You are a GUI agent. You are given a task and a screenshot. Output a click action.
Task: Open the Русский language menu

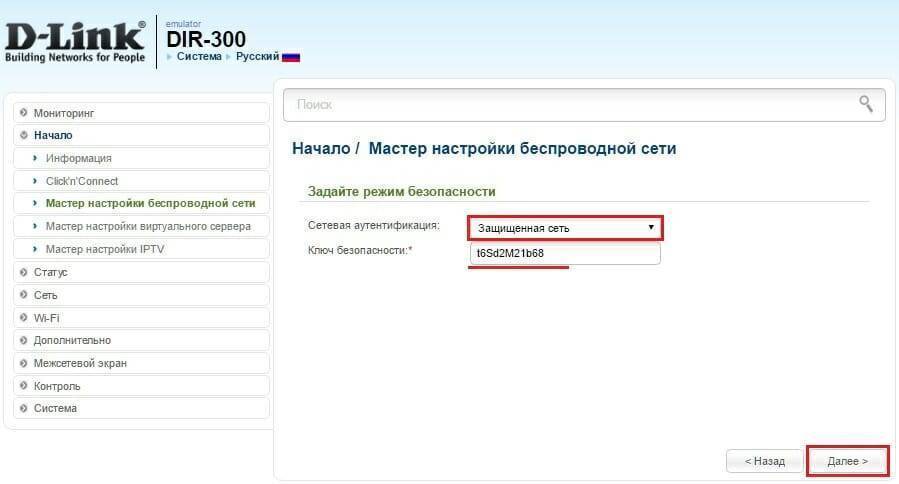click(x=257, y=57)
